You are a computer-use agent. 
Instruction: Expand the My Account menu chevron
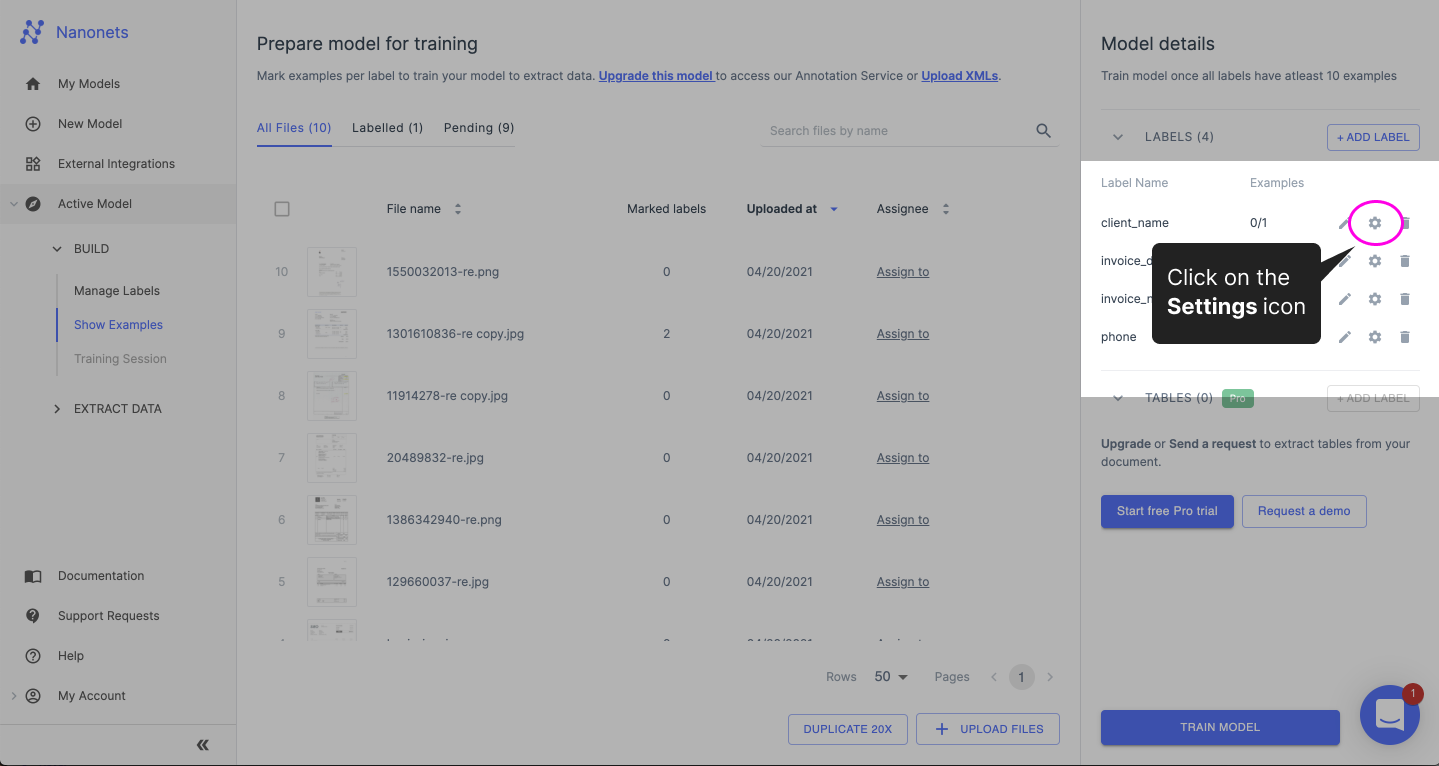click(13, 696)
